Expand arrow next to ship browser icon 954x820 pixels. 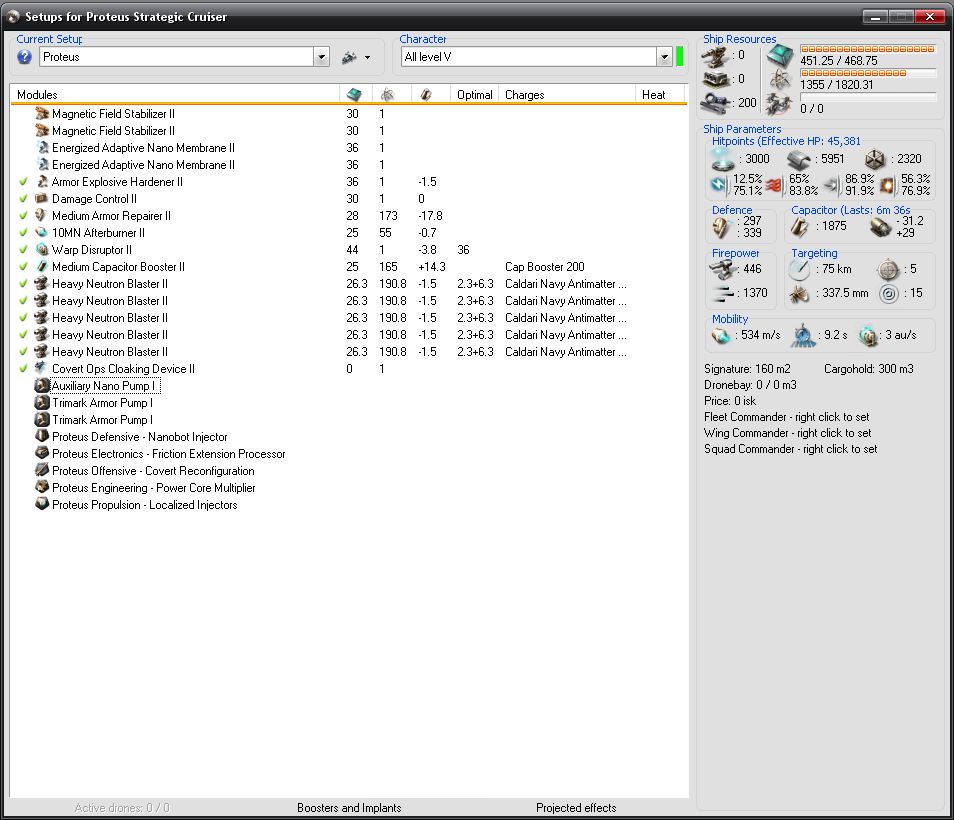click(x=367, y=58)
